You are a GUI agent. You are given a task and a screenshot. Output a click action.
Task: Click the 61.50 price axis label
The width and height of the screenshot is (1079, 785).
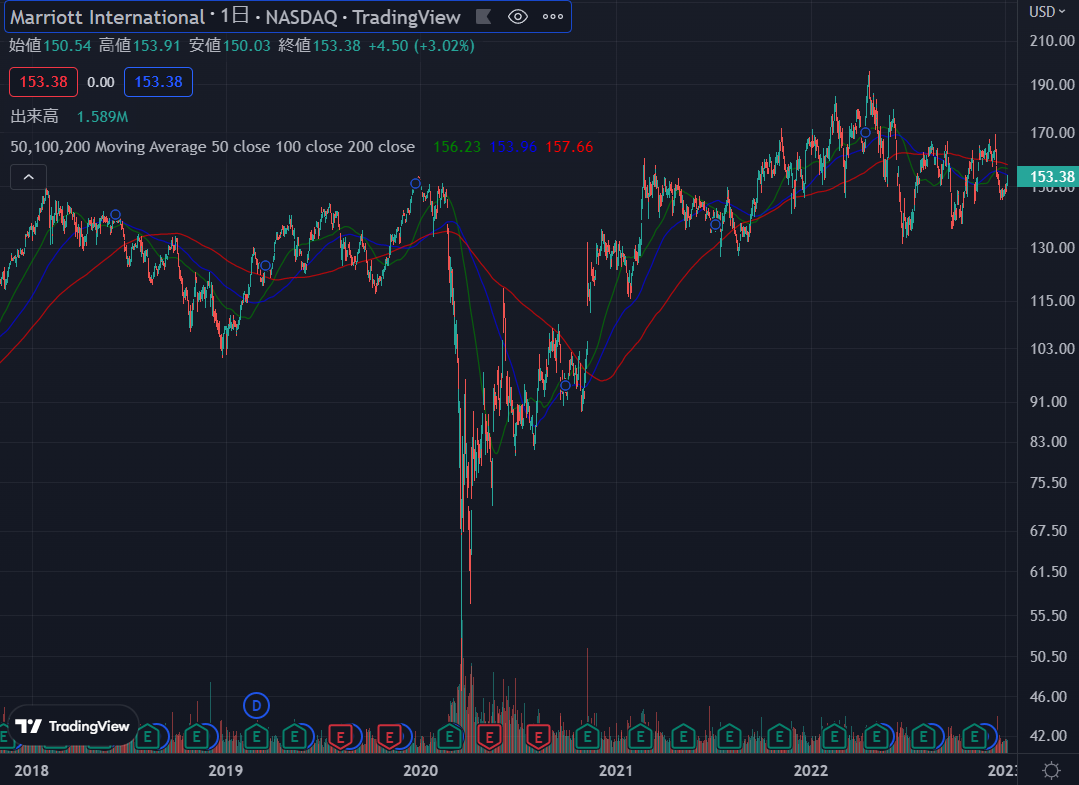click(1049, 572)
